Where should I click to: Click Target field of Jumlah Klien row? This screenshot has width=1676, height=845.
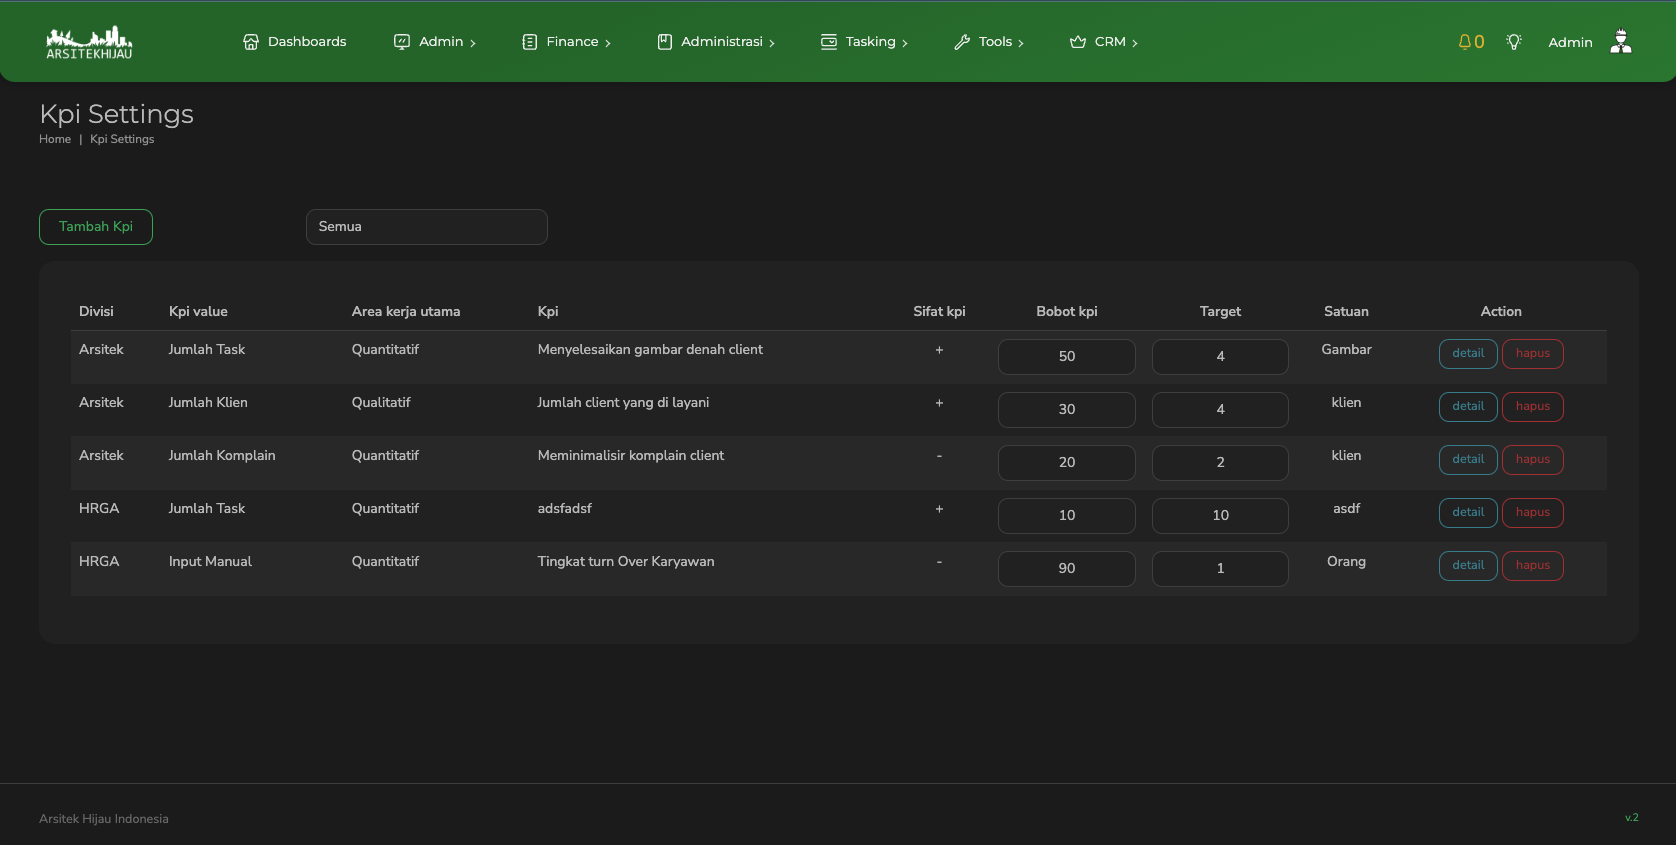[x=1220, y=410]
